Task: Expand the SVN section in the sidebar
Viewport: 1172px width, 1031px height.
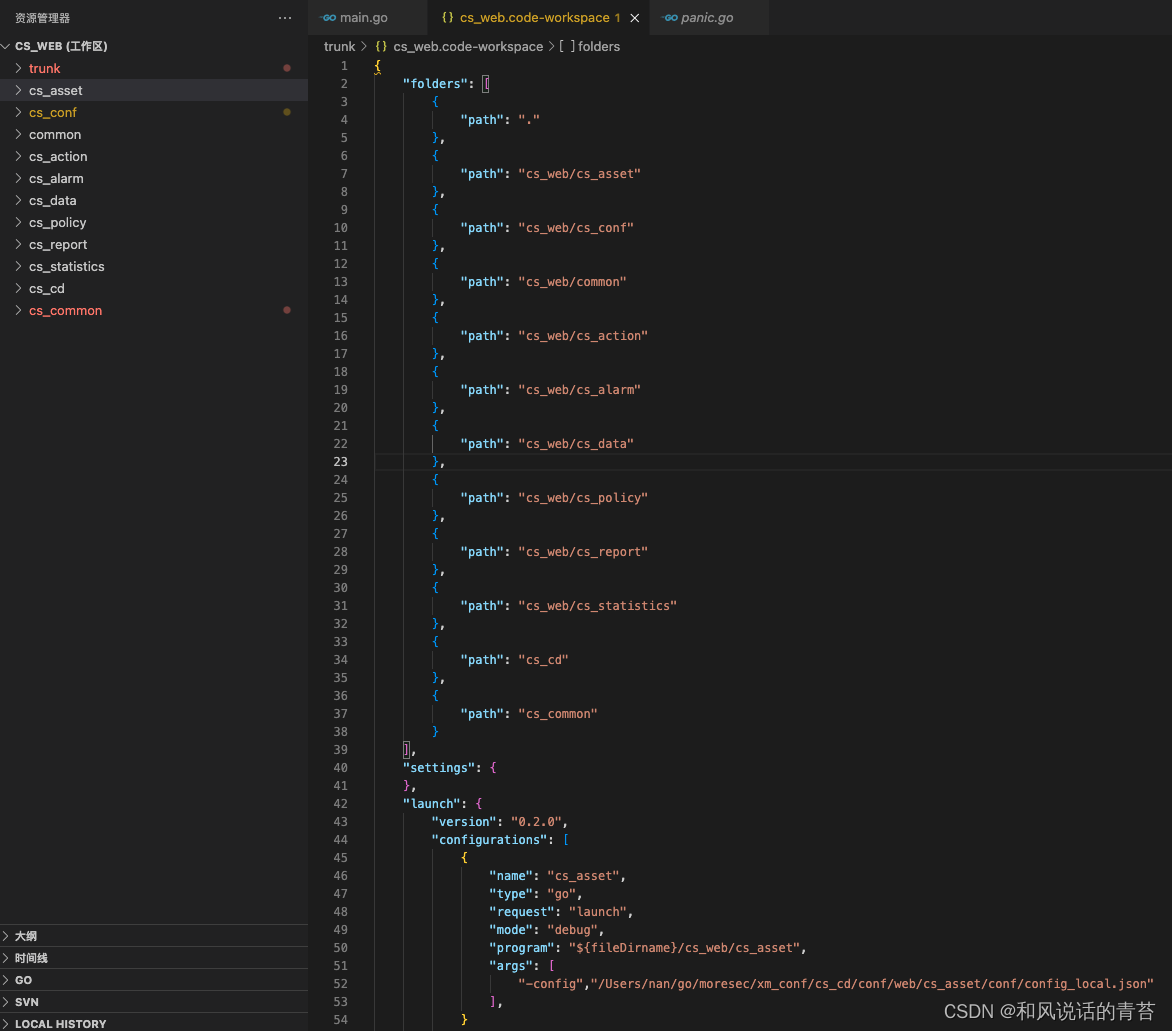Action: (25, 1001)
